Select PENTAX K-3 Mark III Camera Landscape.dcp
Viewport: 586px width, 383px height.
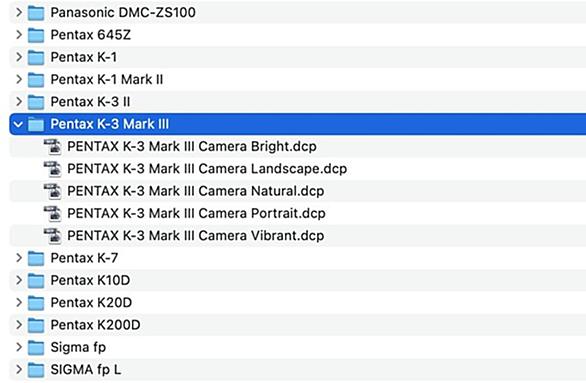[207, 169]
